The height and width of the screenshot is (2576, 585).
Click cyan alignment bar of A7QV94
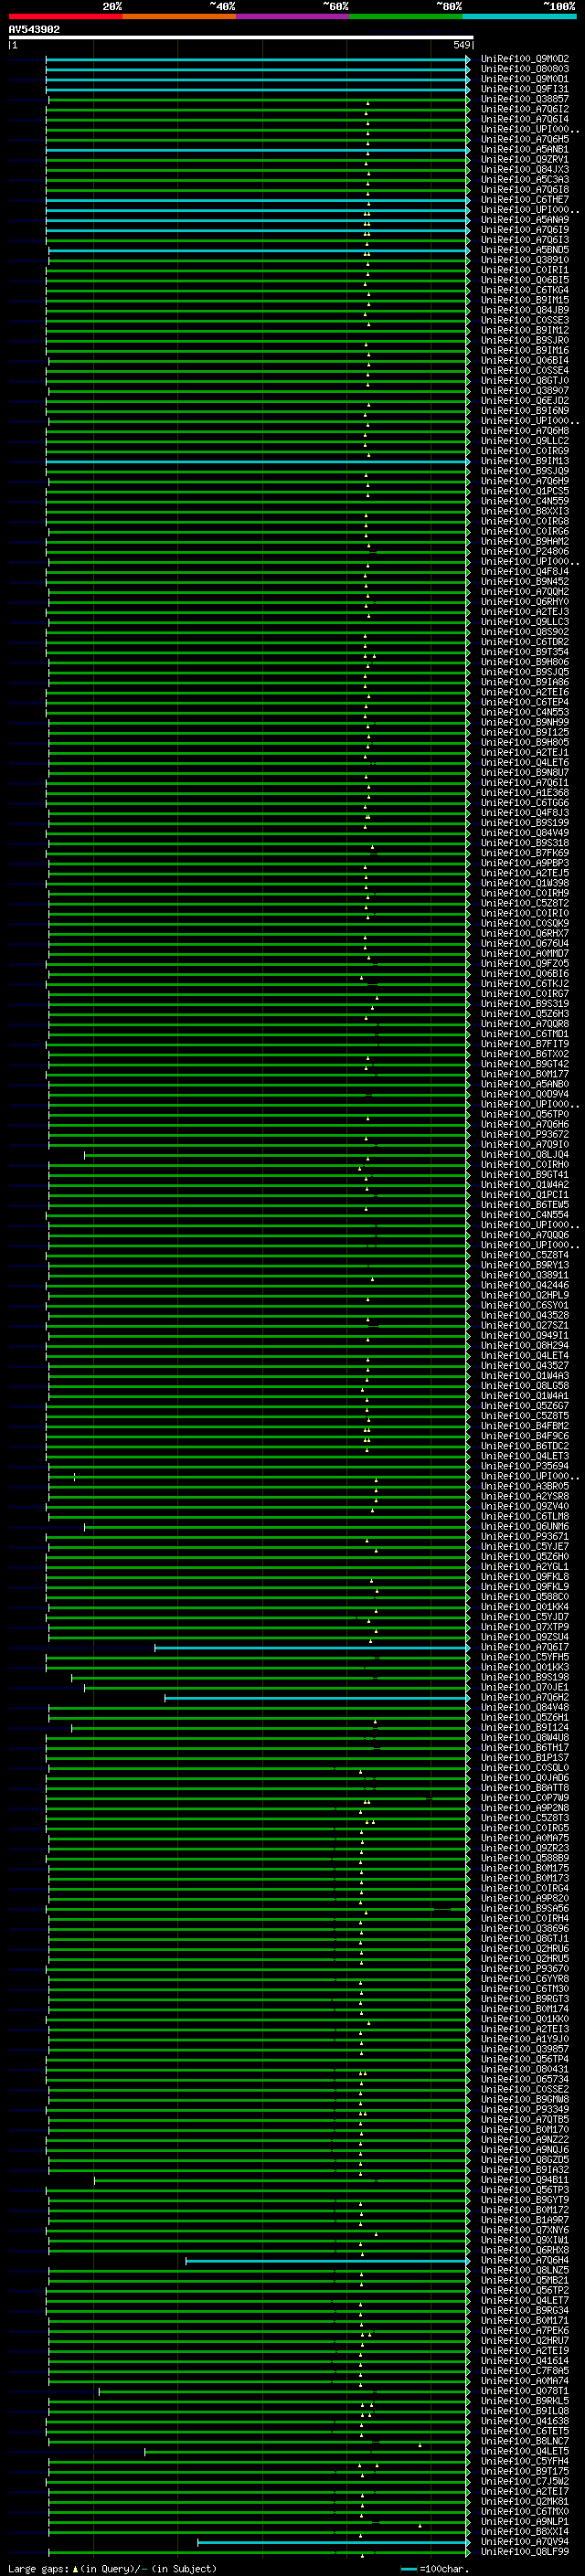333,2541
